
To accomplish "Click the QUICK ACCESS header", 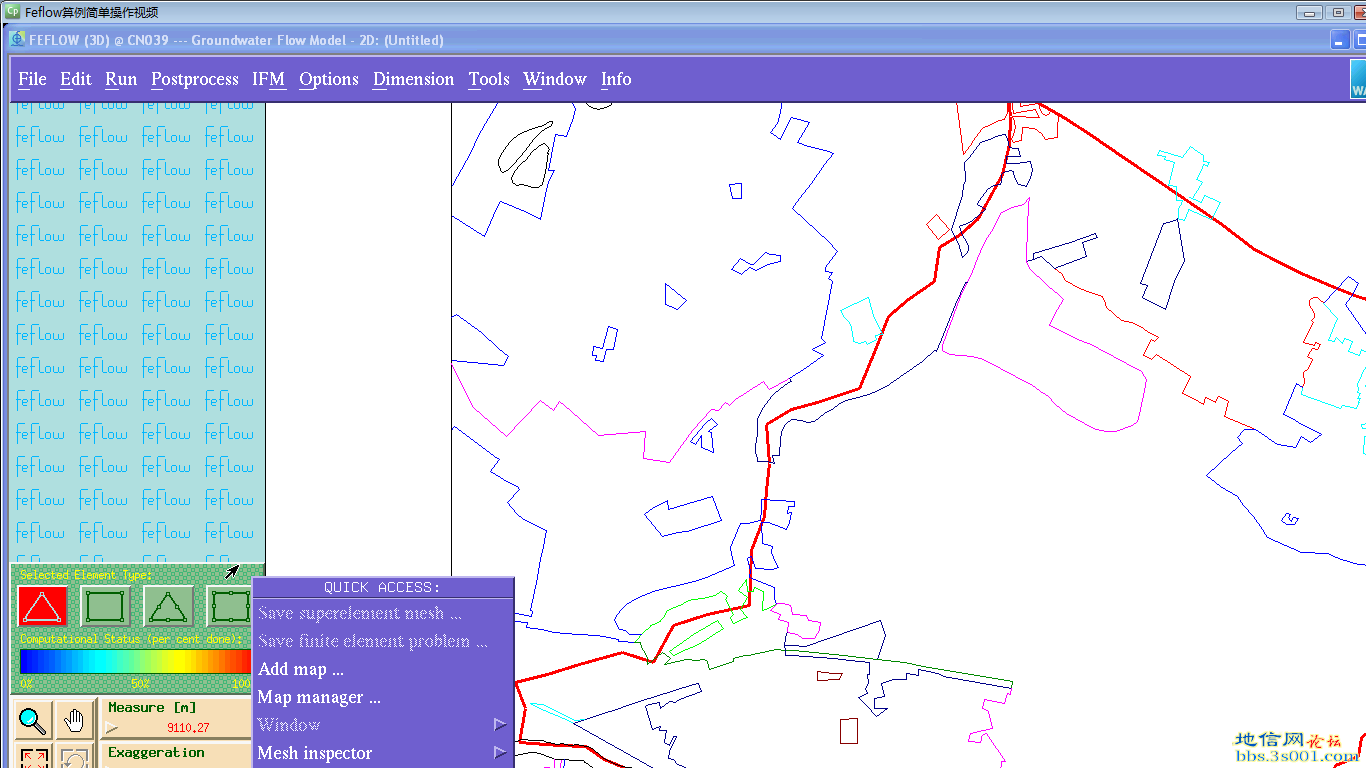I will tap(382, 588).
